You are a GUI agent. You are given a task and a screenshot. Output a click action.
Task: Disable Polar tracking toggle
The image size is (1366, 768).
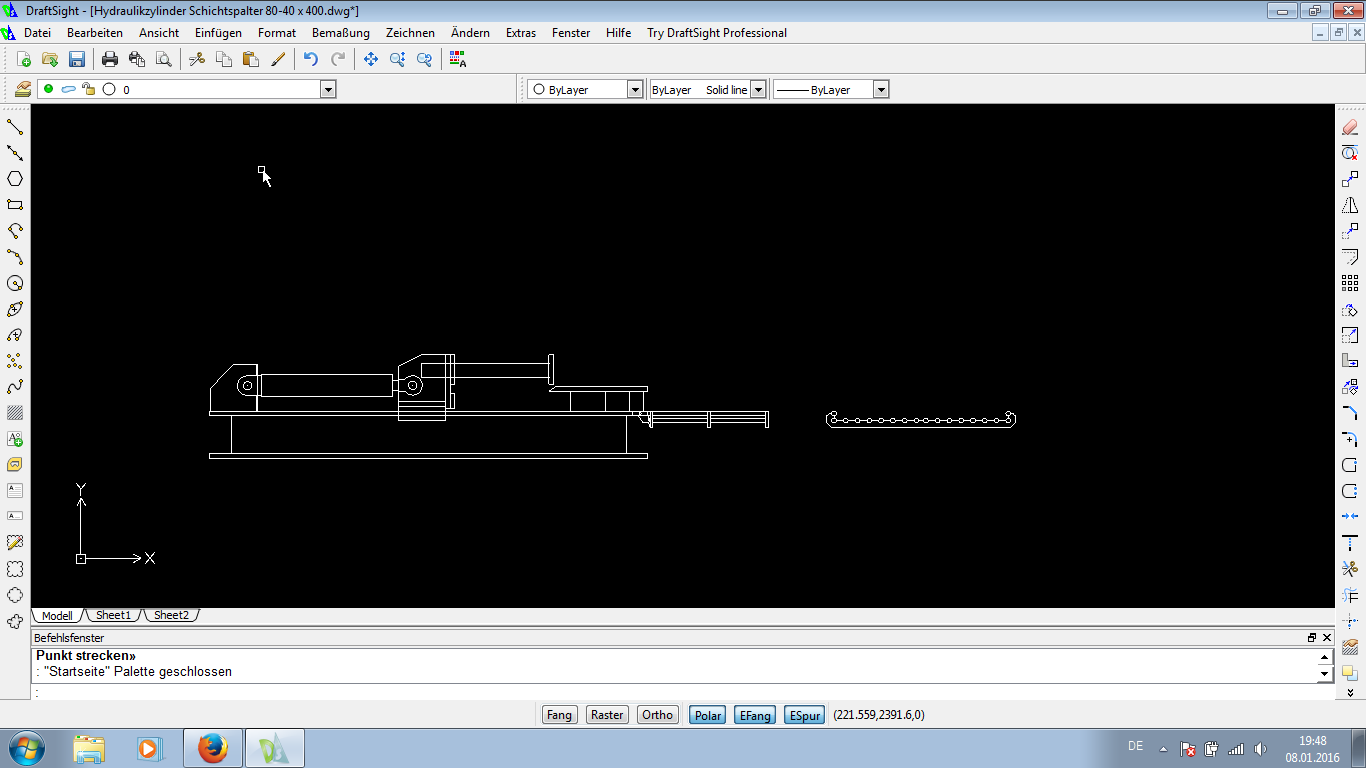click(708, 715)
